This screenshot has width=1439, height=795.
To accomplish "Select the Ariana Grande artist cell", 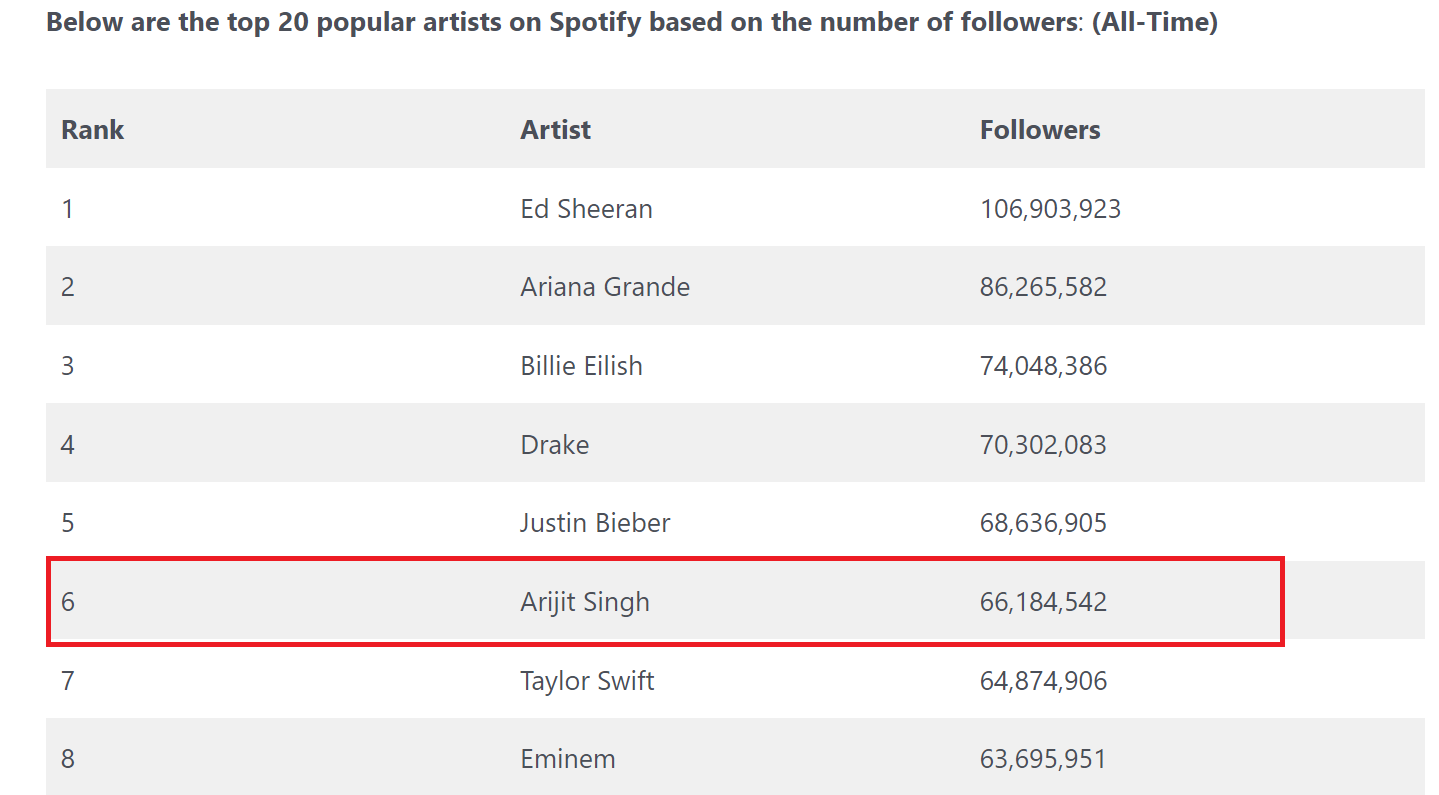I will click(x=605, y=287).
